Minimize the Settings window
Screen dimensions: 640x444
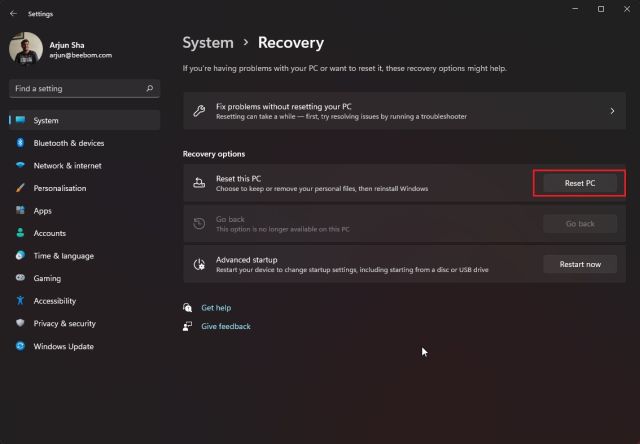coord(575,9)
